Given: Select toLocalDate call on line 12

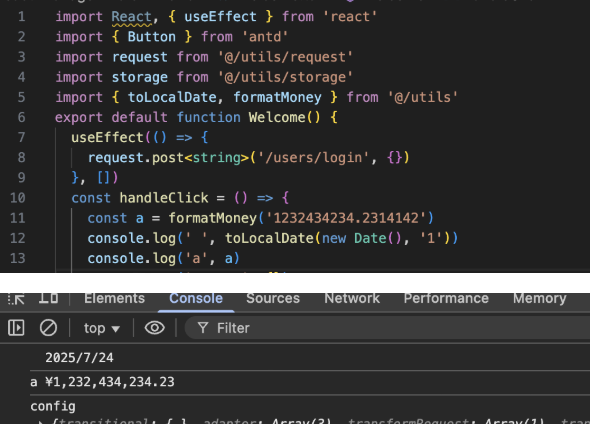Looking at the screenshot, I should pyautogui.click(x=269, y=239).
